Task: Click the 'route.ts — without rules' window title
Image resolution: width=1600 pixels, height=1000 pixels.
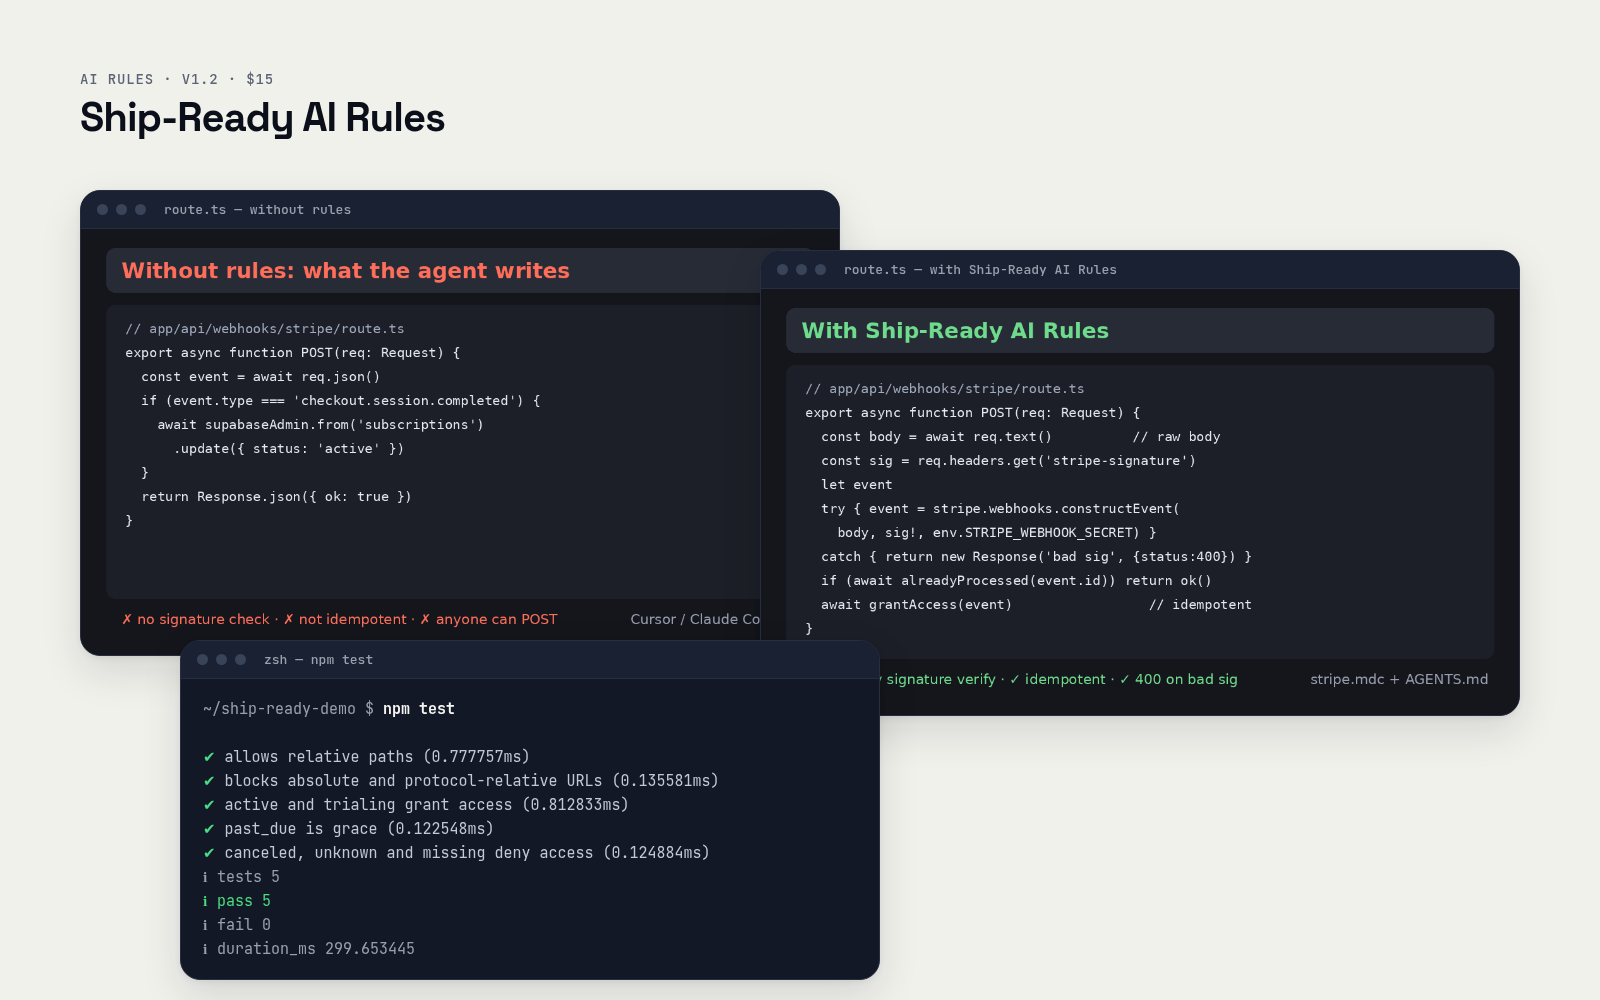Action: (x=257, y=210)
